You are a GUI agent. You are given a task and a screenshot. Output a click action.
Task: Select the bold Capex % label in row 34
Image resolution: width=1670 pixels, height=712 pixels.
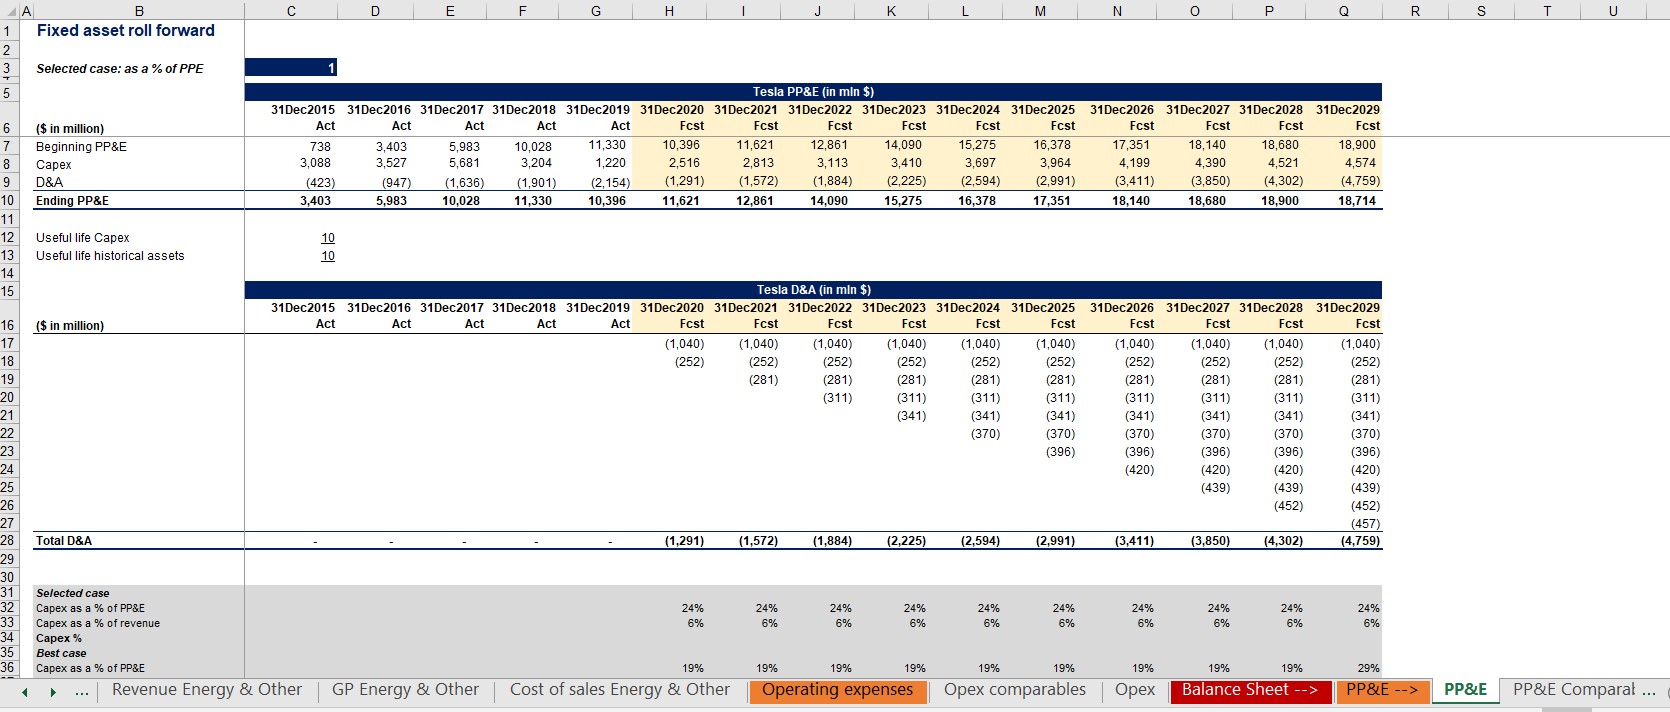point(59,638)
